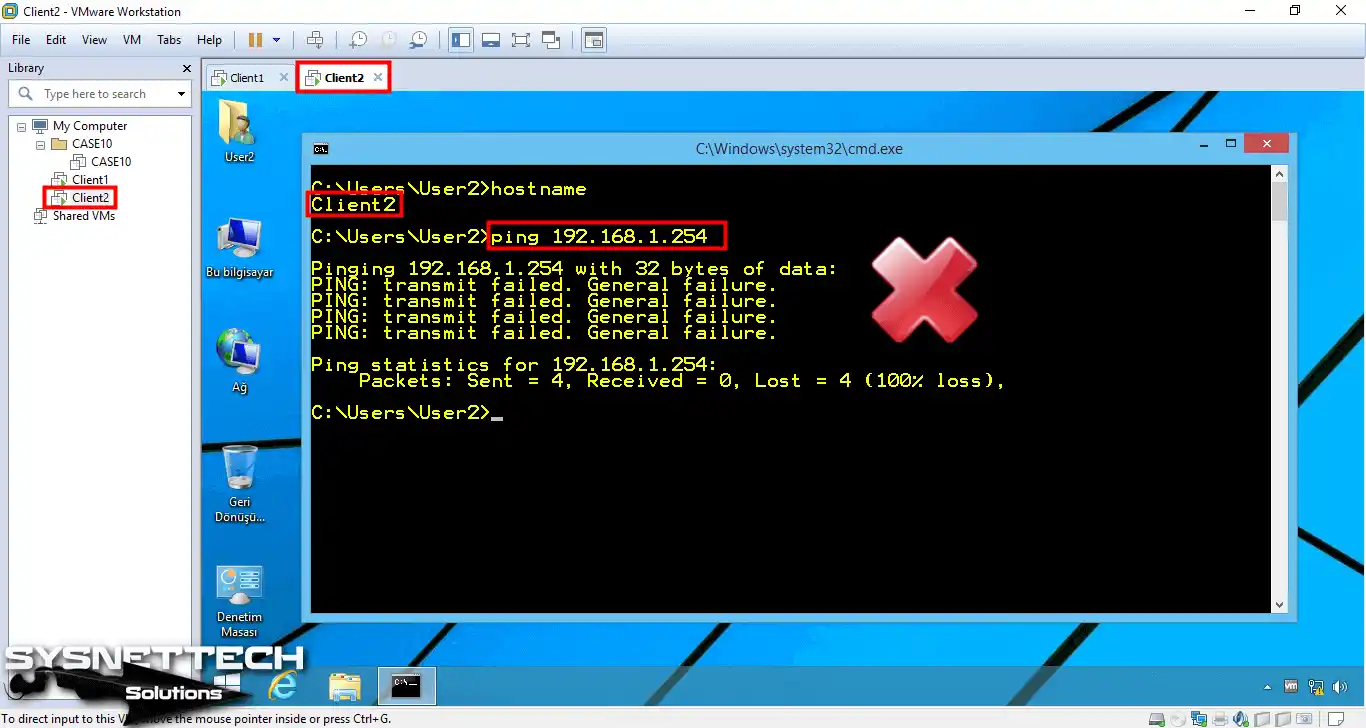
Task: Send Ctrl+Alt+Del to the virtual machine
Action: [315, 40]
